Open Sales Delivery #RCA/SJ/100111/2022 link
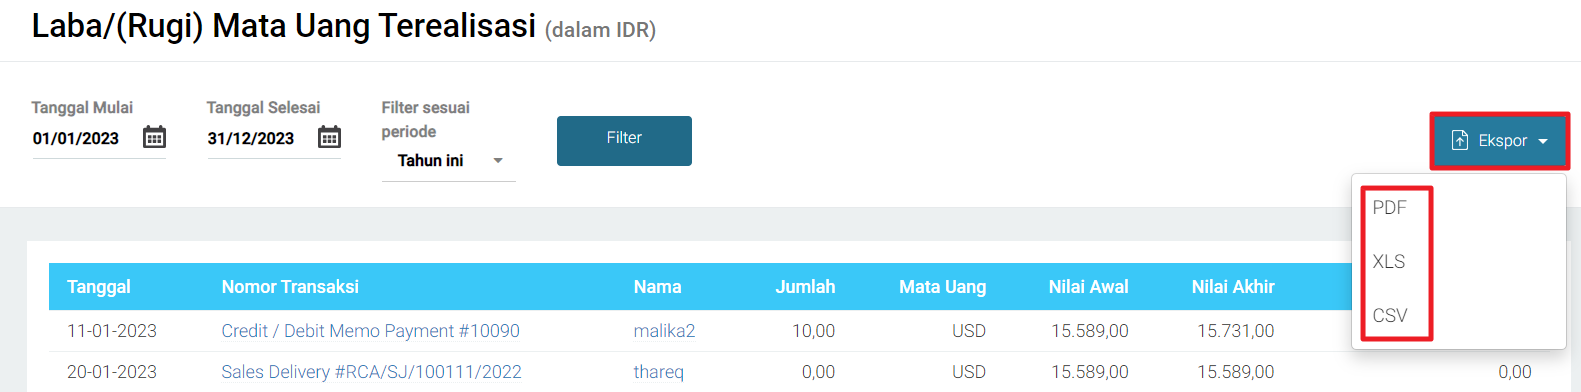Screen dimensions: 1581x392 371,372
